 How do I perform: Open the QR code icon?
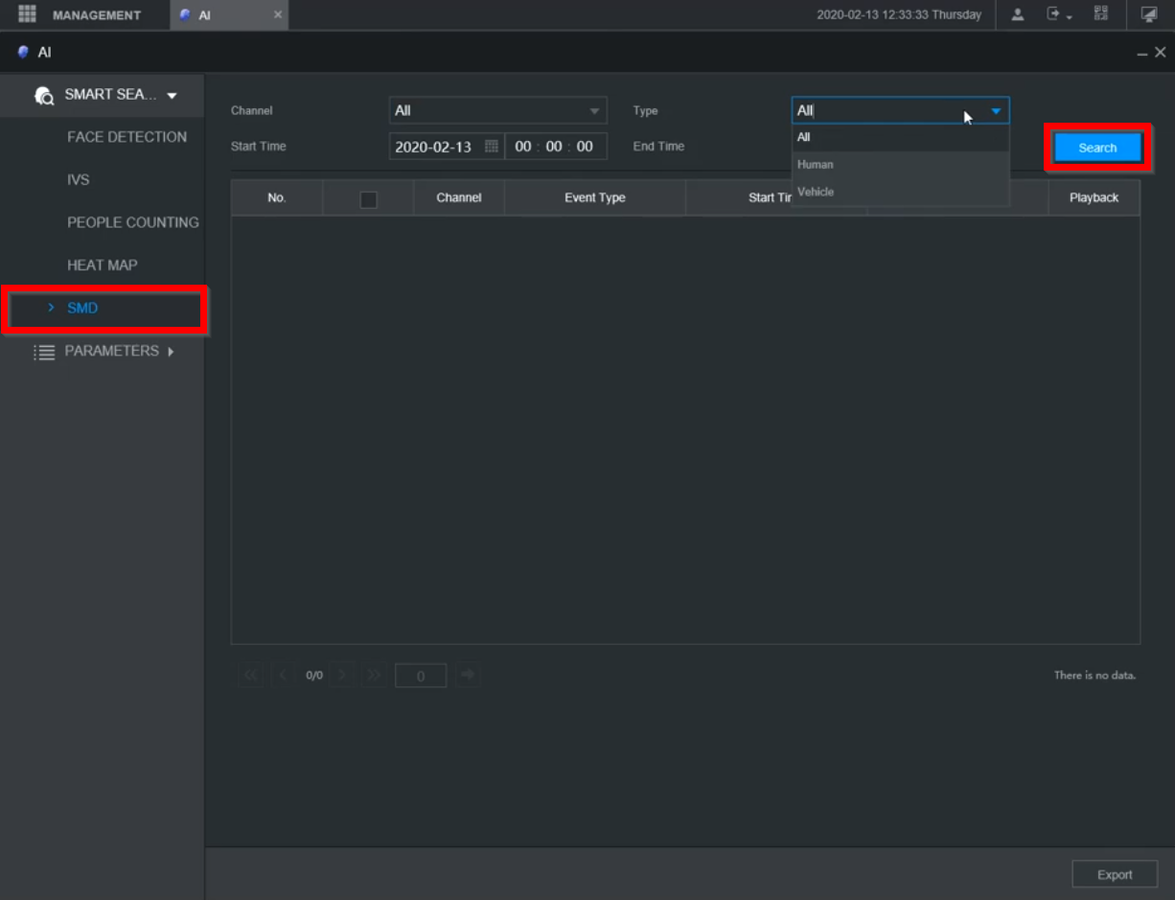coord(1101,13)
